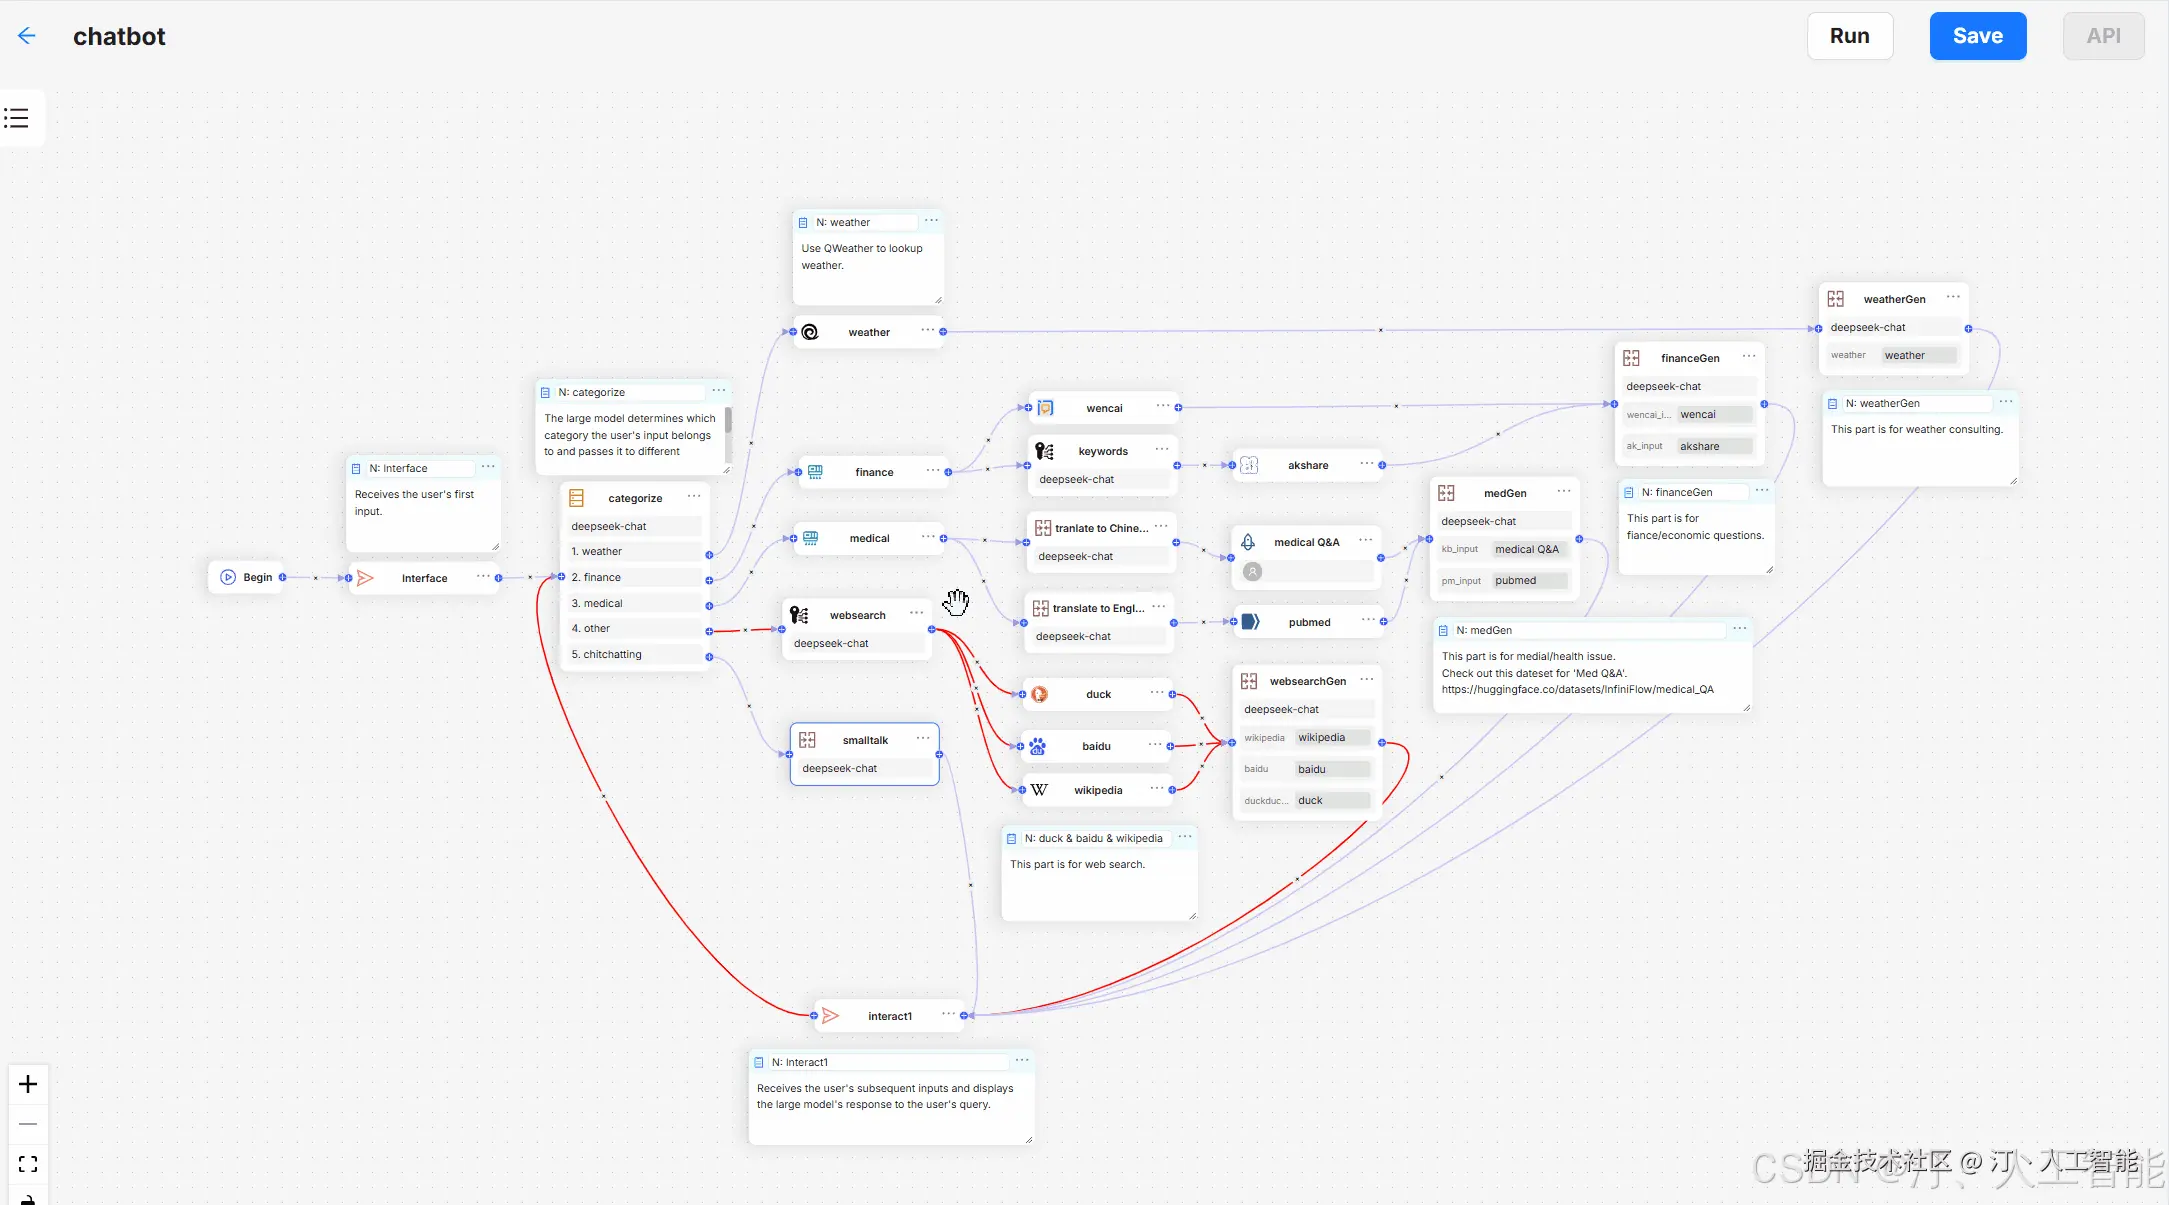
Task: Open the three-dot menu on websearchGen node
Action: pos(1366,680)
